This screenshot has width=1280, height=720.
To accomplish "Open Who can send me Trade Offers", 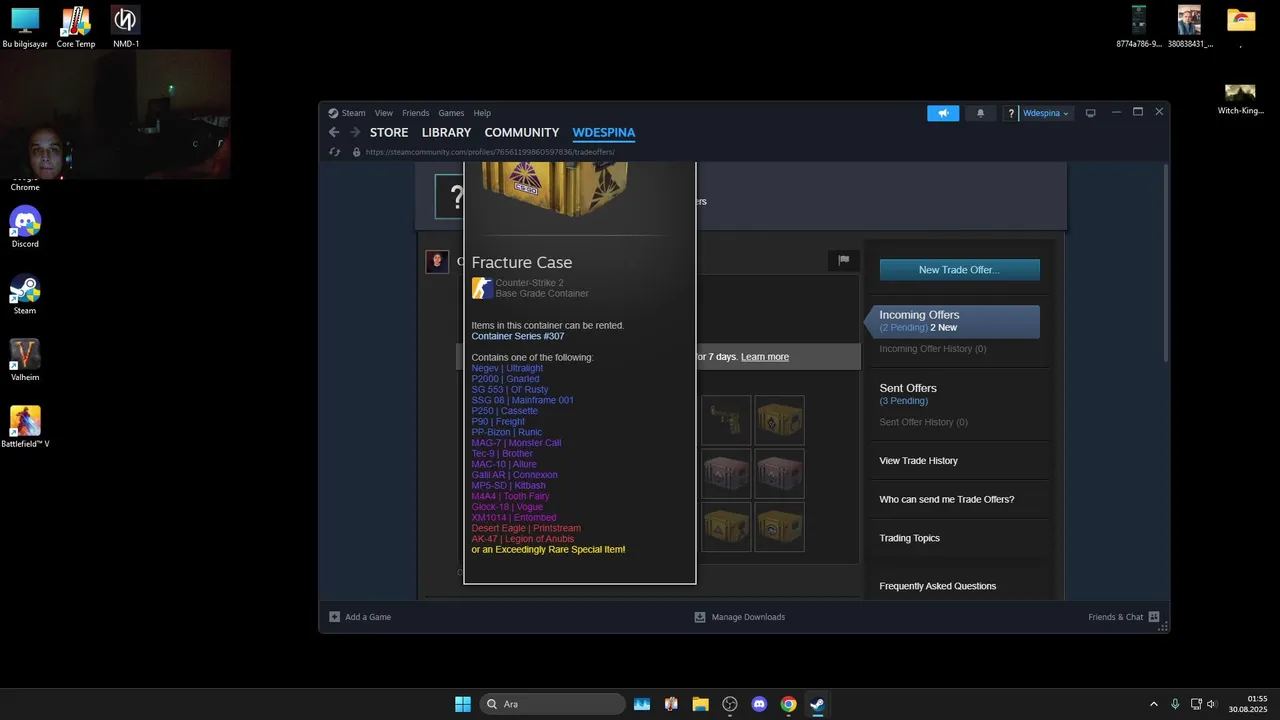I will coord(946,499).
